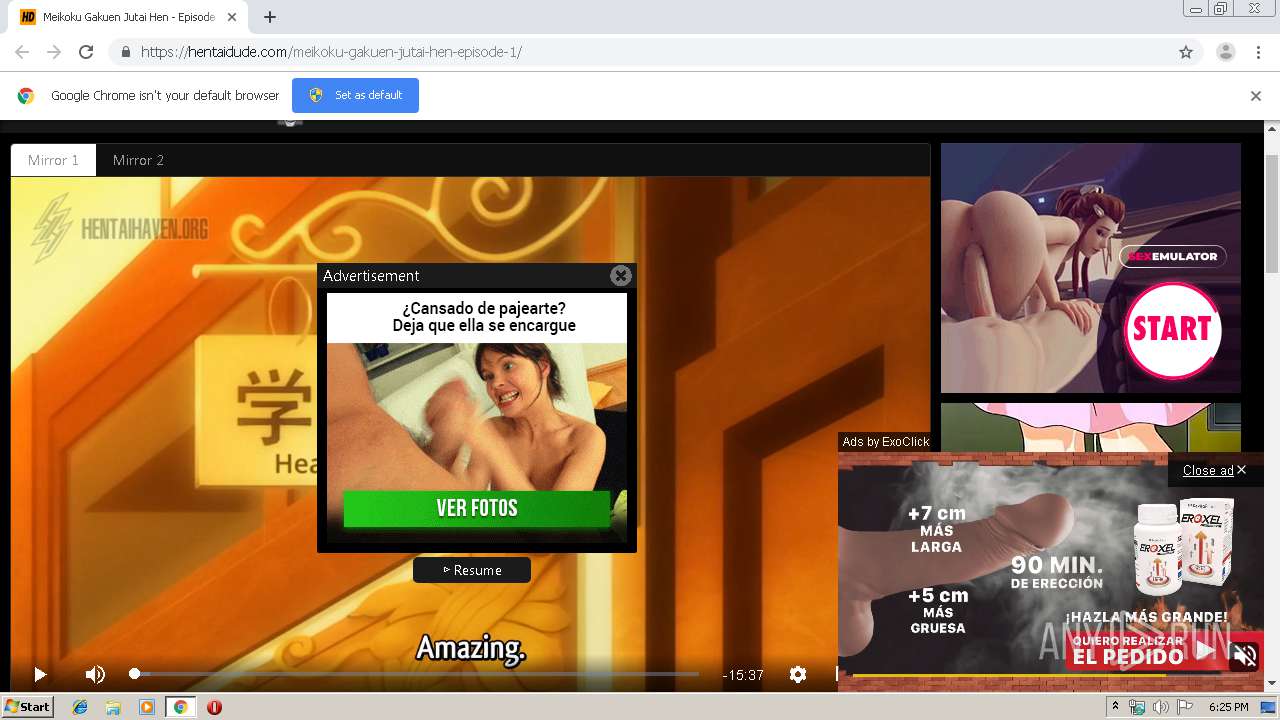
Task: Select the Chrome taskbar icon
Action: pyautogui.click(x=180, y=707)
